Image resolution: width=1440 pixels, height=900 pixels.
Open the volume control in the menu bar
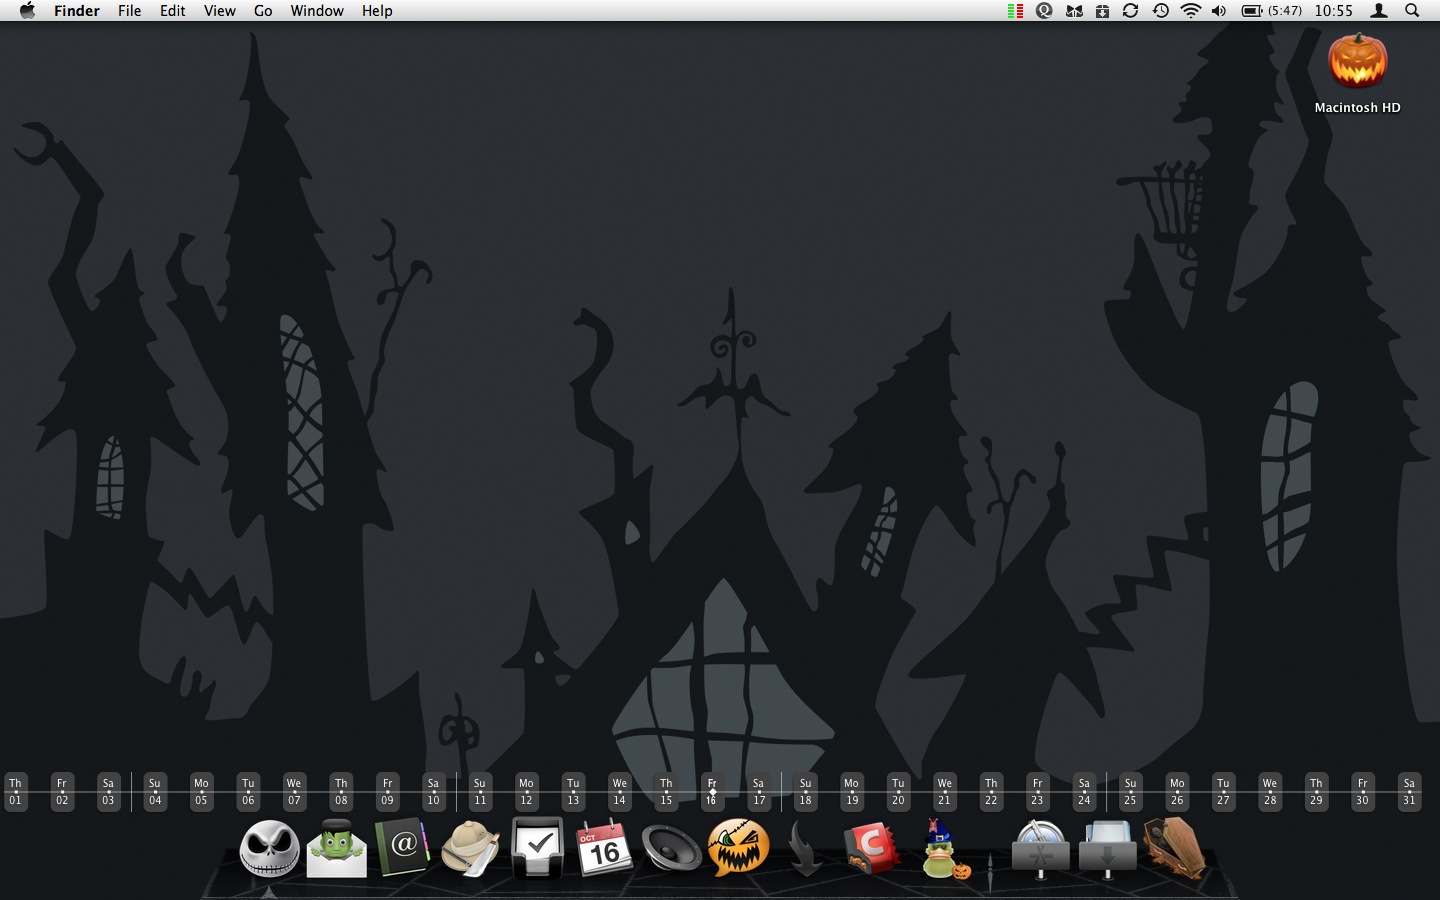[1219, 11]
